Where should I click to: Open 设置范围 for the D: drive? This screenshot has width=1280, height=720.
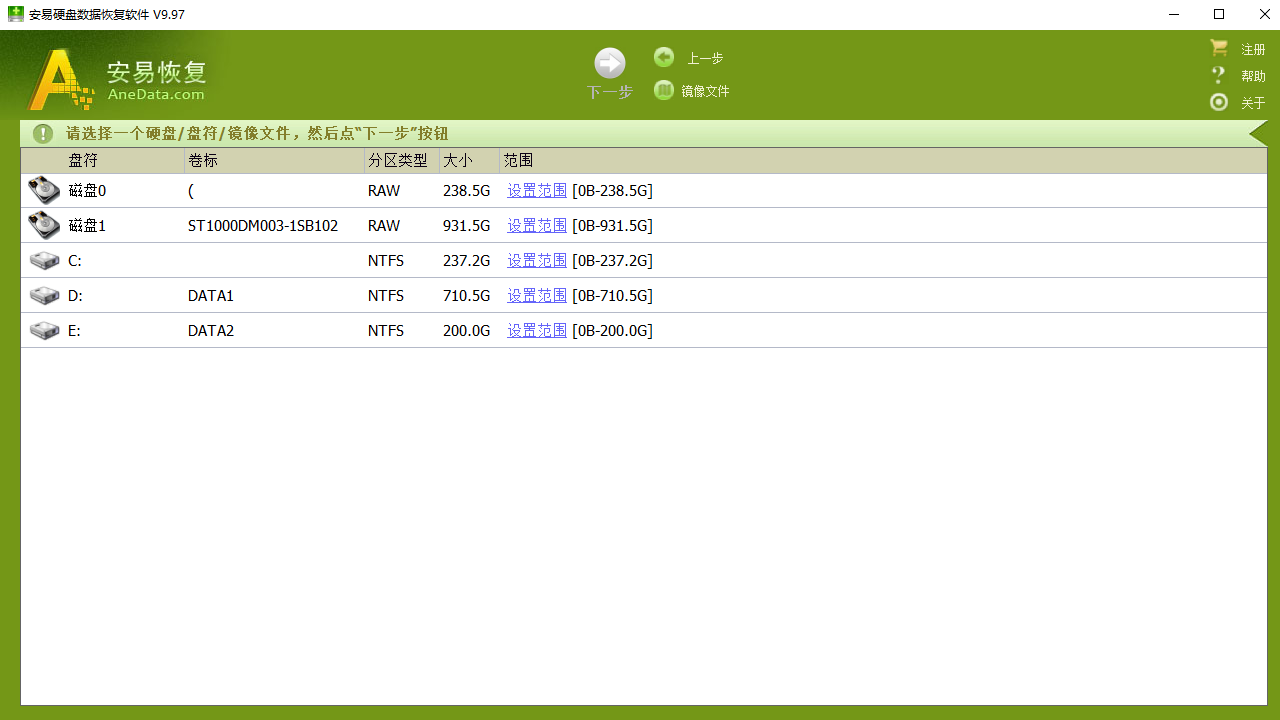[536, 295]
